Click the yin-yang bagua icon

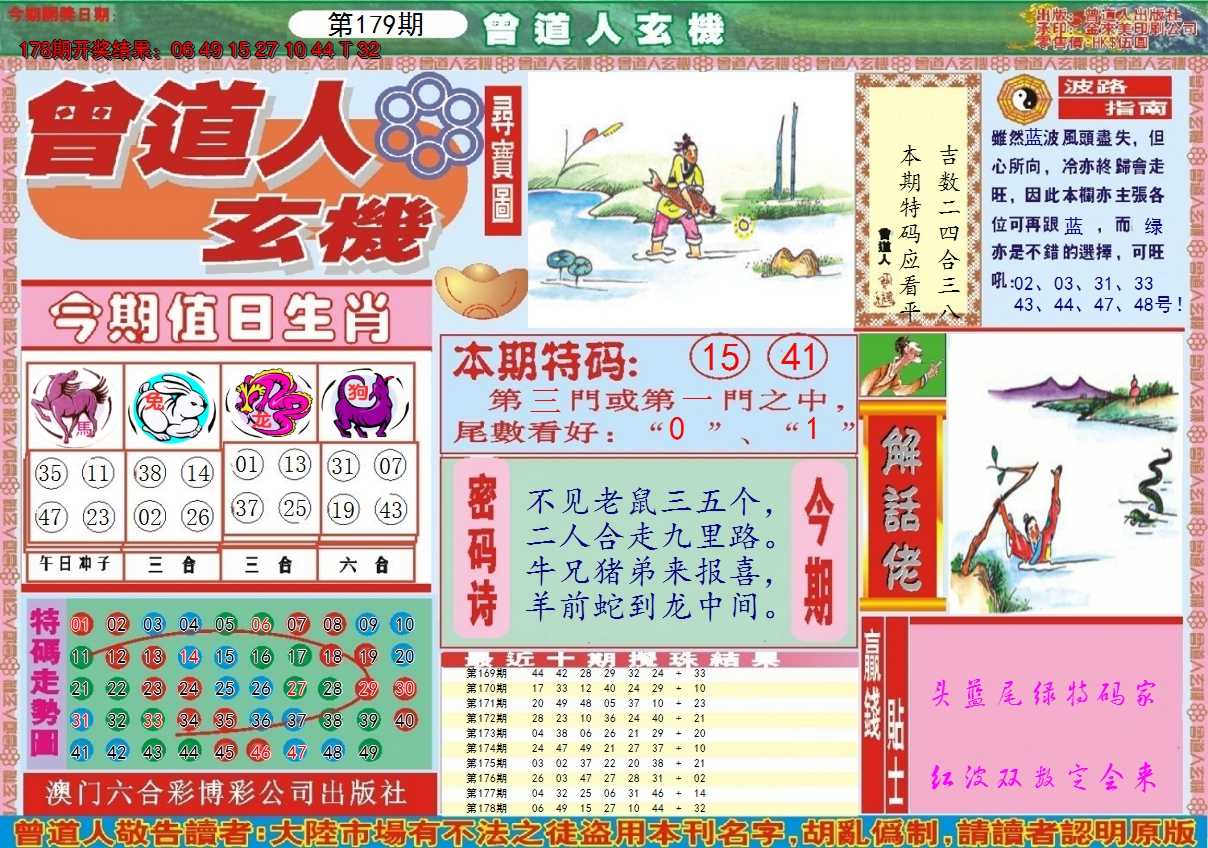(x=1020, y=97)
